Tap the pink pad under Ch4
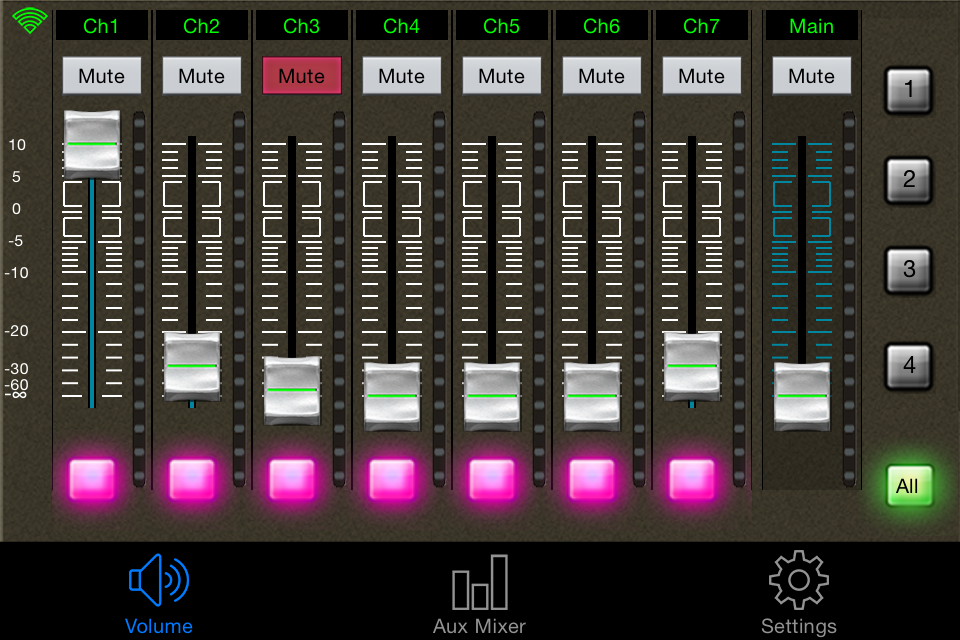This screenshot has width=960, height=640. tap(392, 478)
